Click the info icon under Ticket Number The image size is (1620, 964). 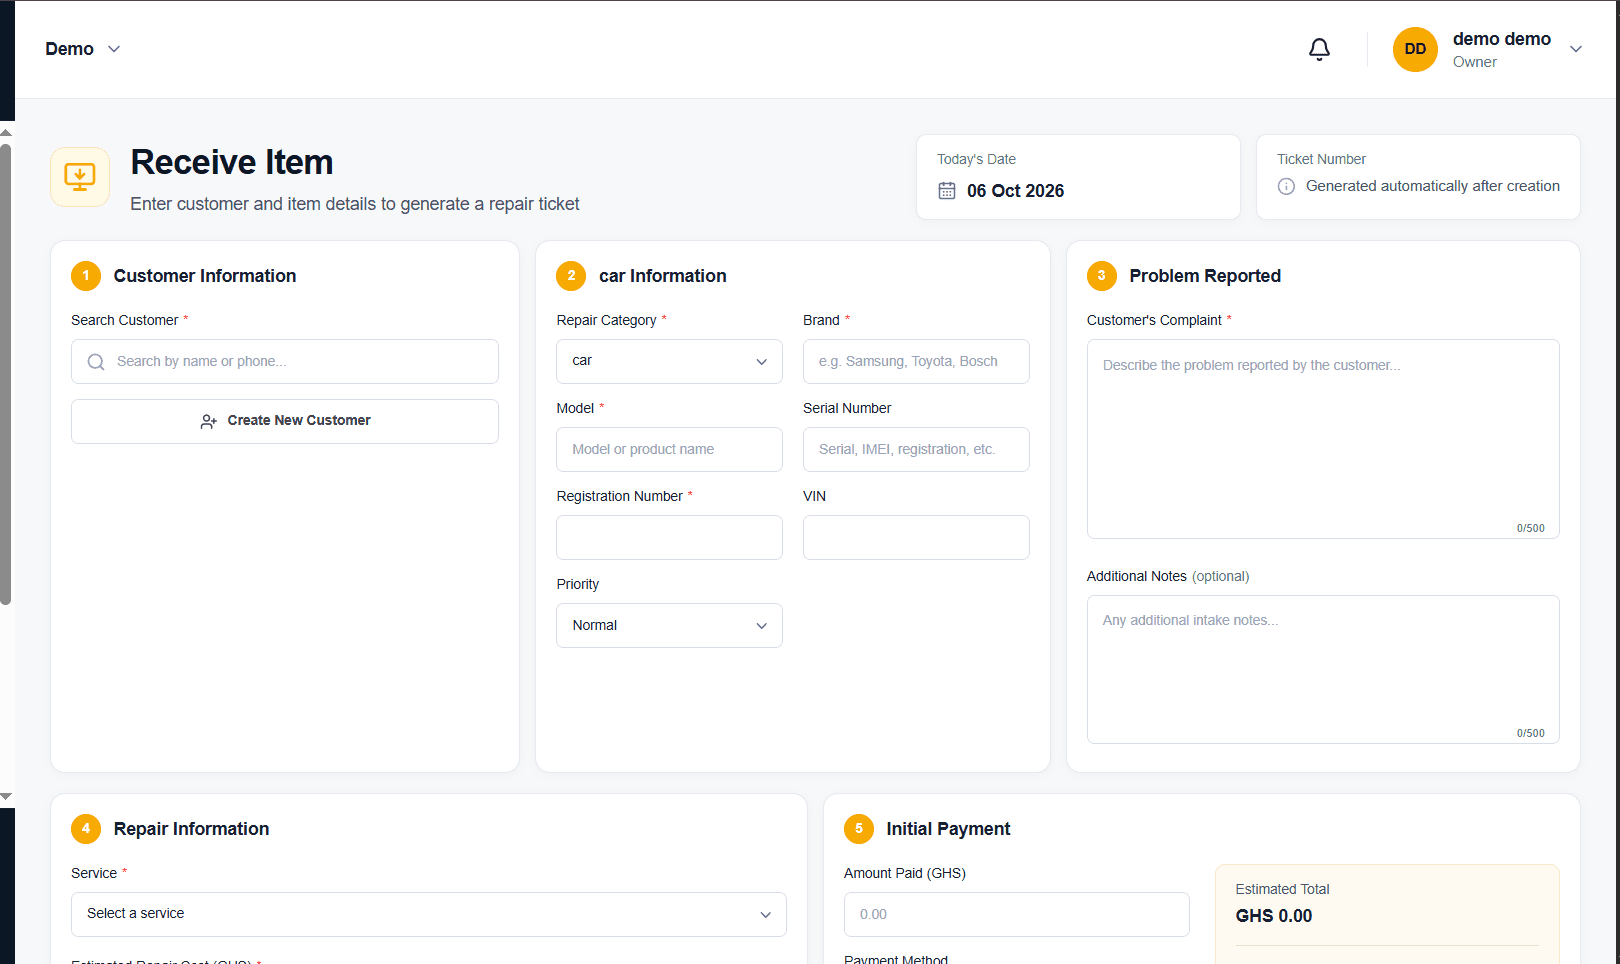tap(1286, 187)
